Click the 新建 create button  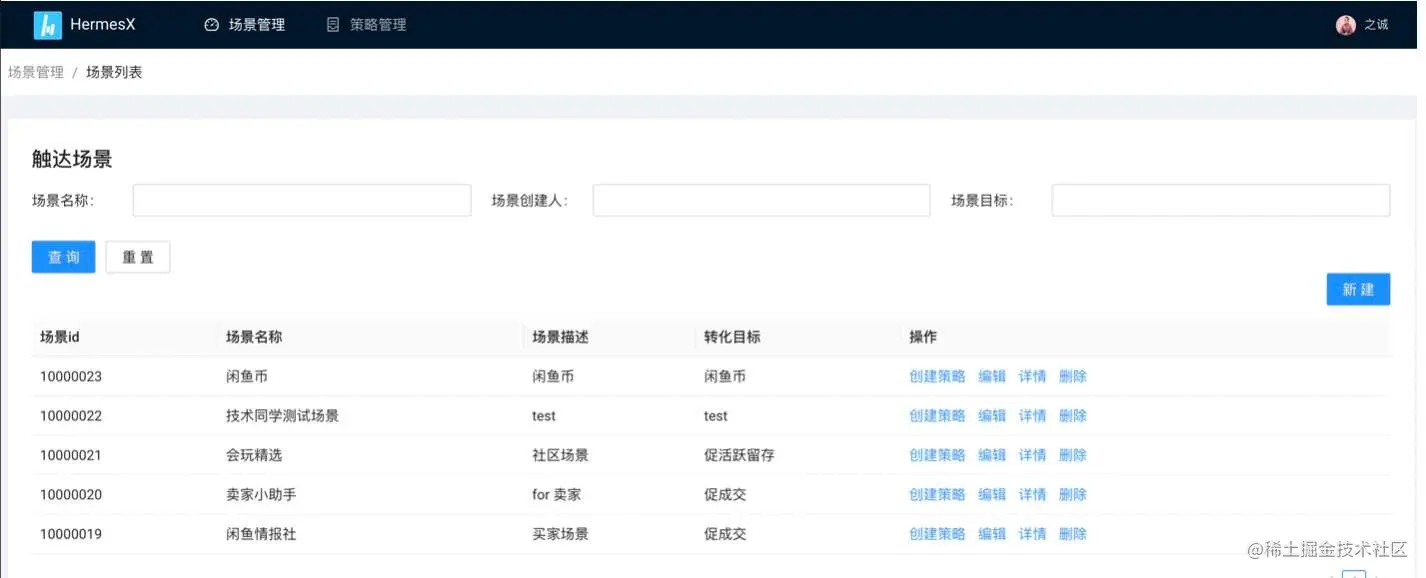tap(1357, 289)
